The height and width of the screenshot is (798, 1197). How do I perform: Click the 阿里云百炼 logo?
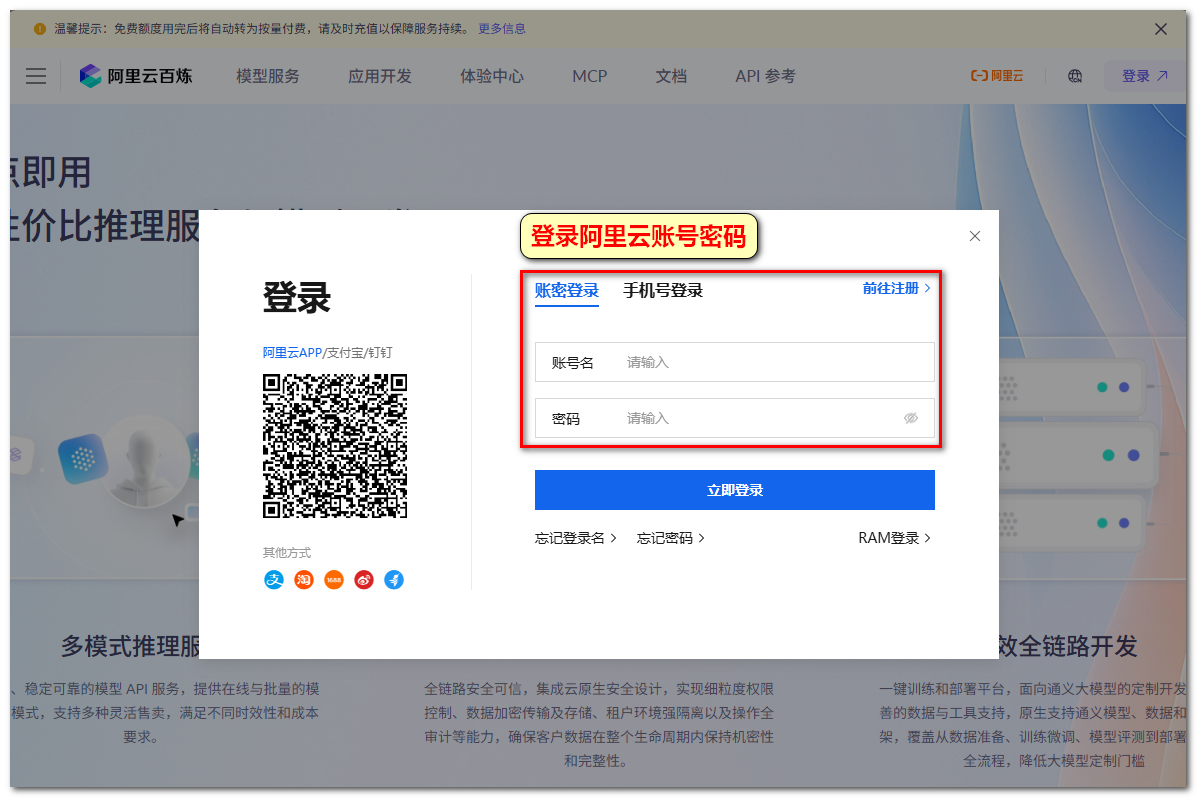pyautogui.click(x=136, y=76)
